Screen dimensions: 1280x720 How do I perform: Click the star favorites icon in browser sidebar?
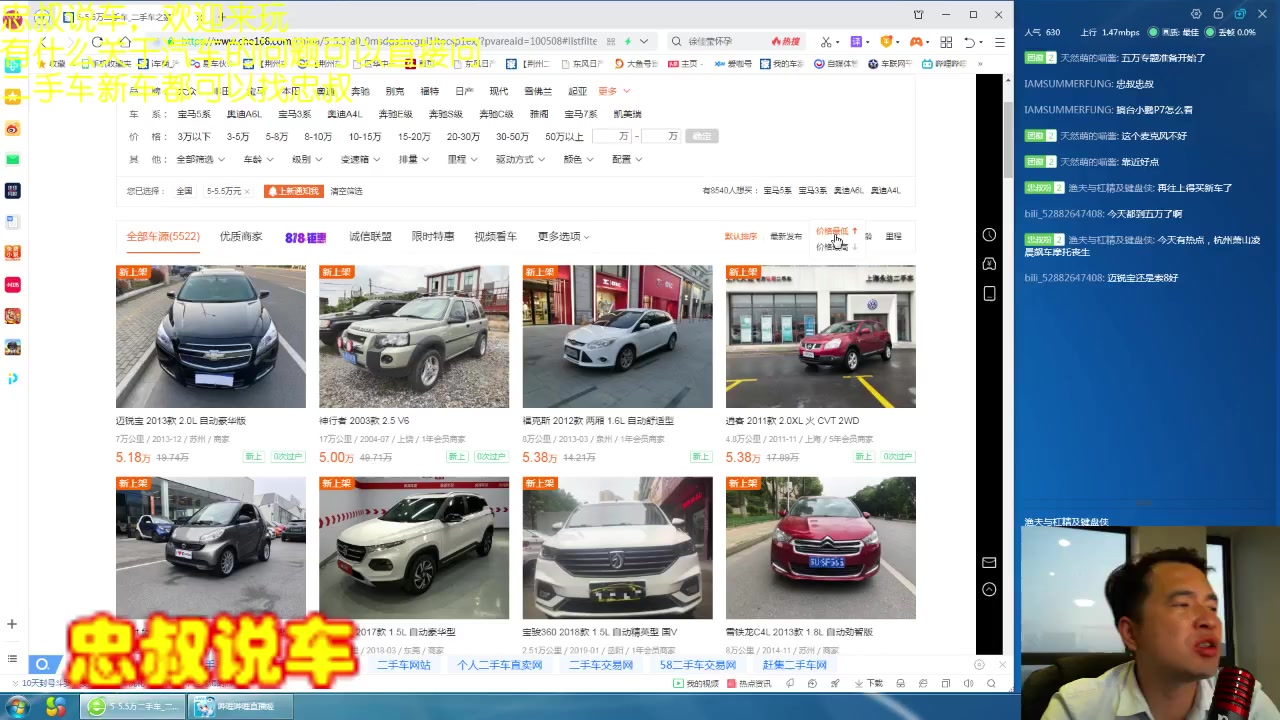[x=12, y=97]
